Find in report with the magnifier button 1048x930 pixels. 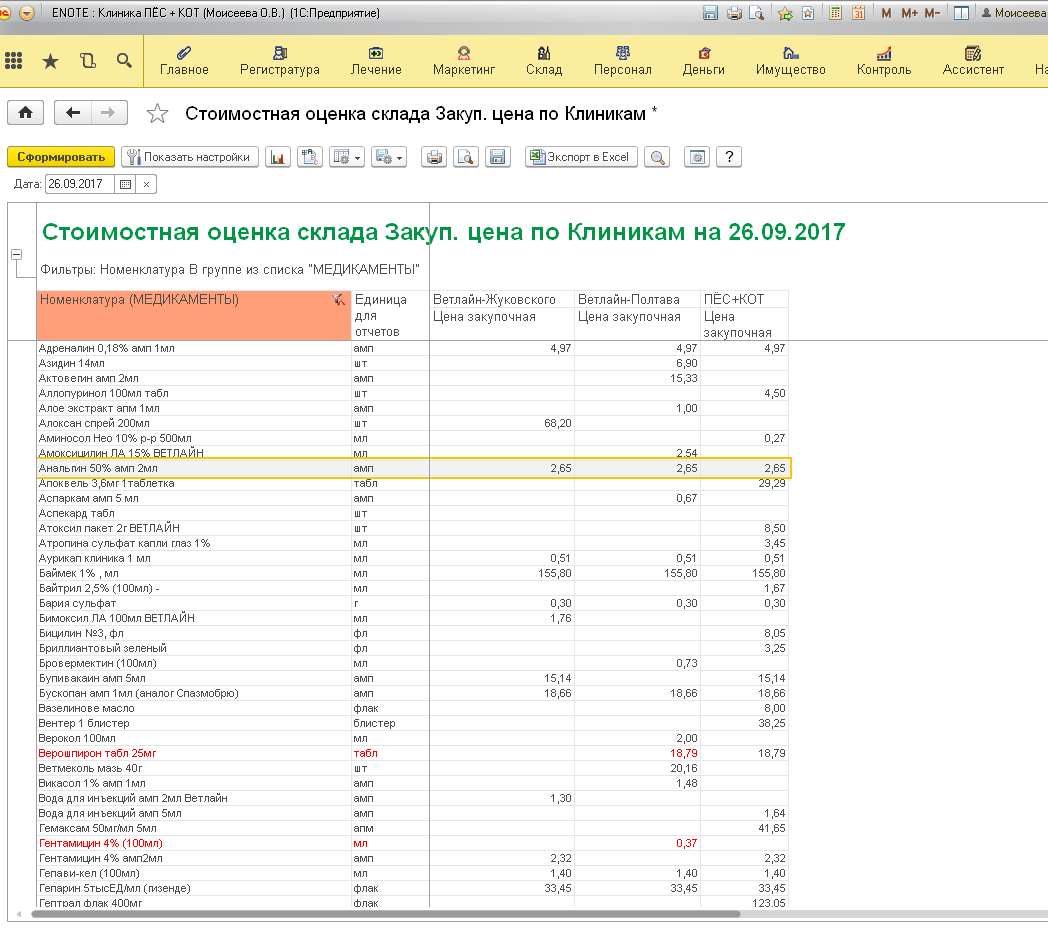click(657, 157)
